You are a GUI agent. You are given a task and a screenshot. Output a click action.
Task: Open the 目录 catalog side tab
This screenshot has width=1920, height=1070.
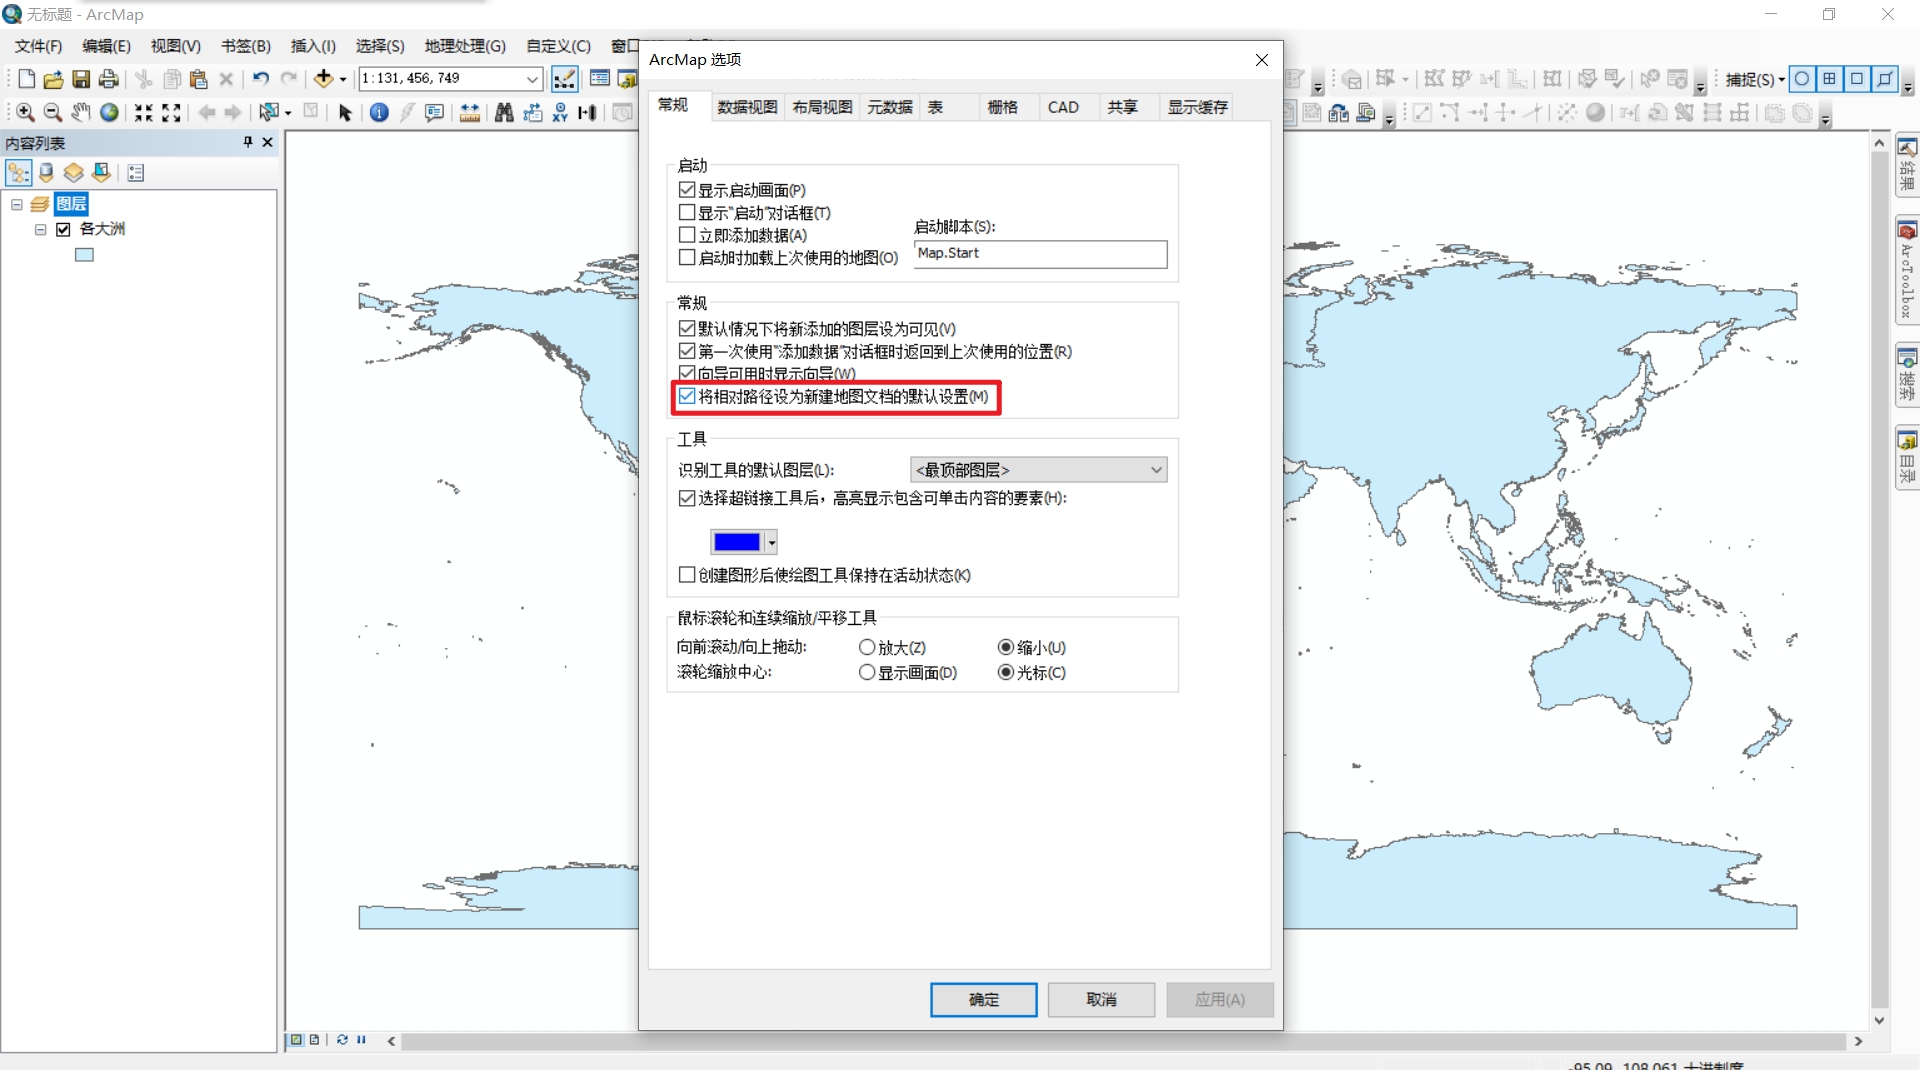[x=1907, y=459]
